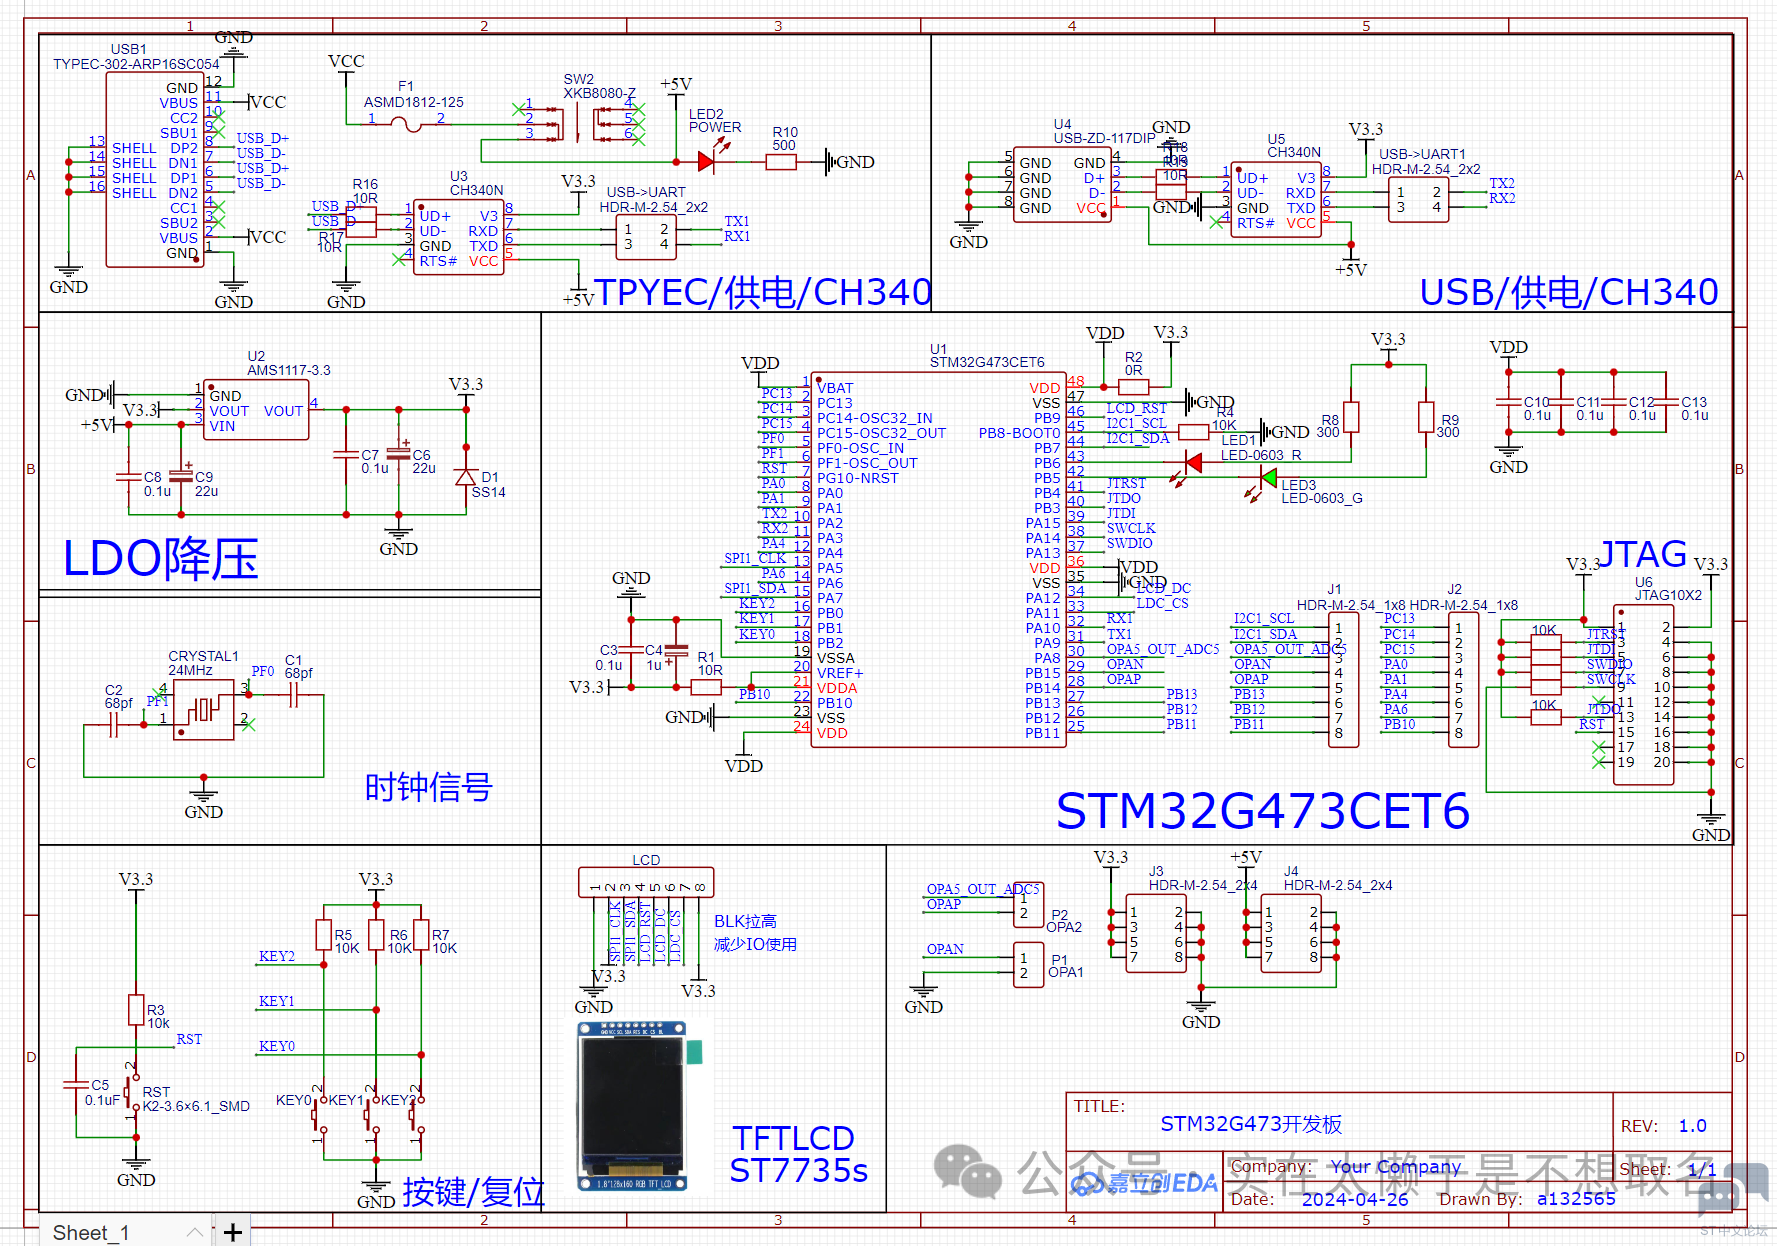Click the LDO降压 section title
1777x1246 pixels.
coord(160,558)
